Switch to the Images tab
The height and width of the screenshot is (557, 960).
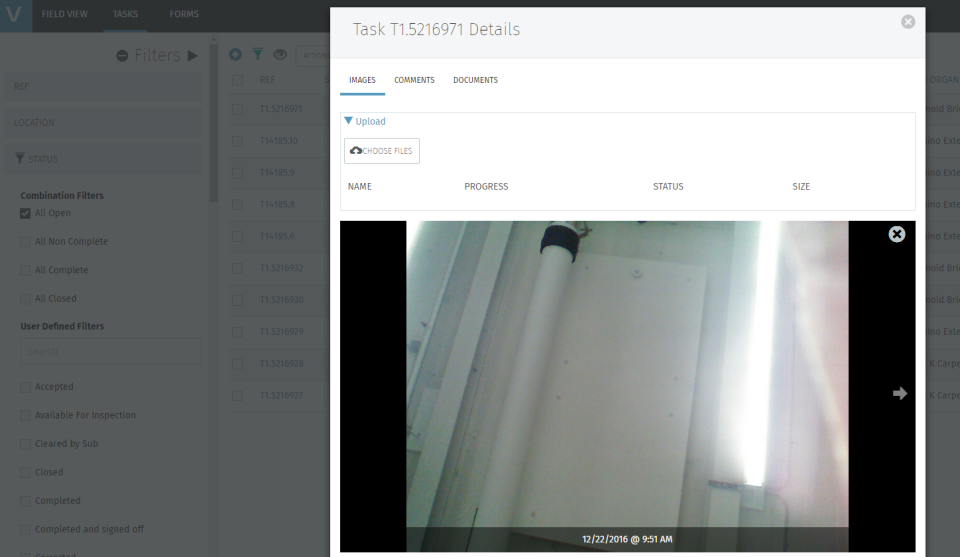(362, 80)
